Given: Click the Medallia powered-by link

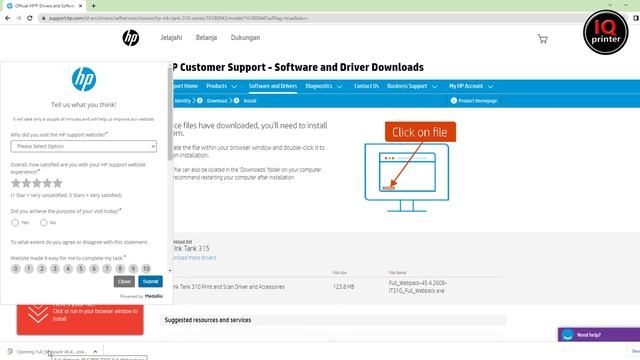Looking at the screenshot, I should click(154, 296).
